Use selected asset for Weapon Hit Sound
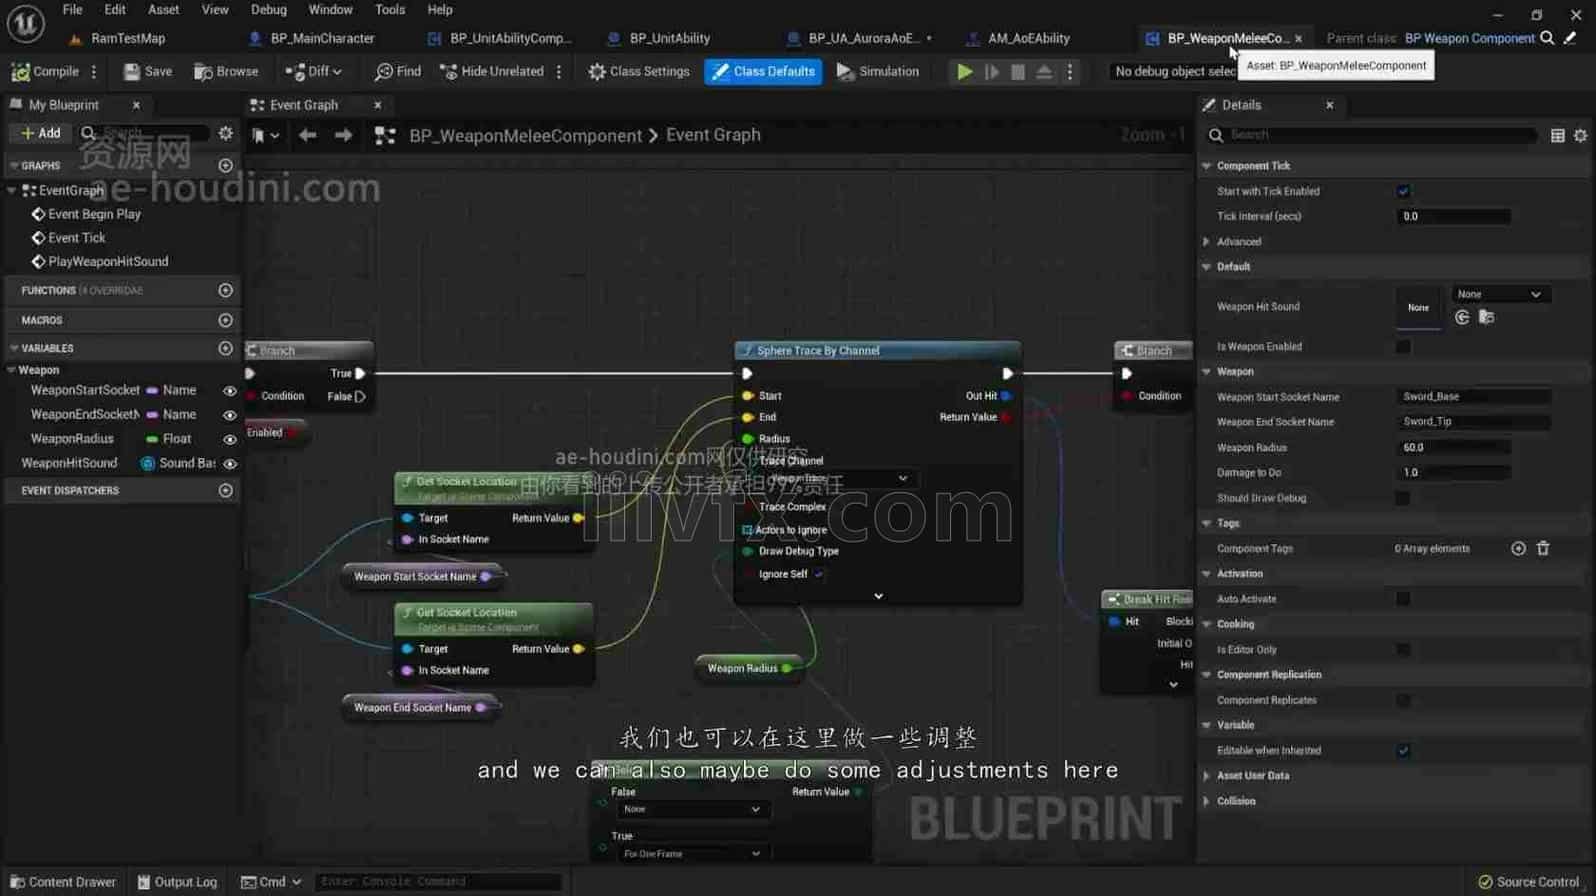The width and height of the screenshot is (1596, 896). [1462, 317]
